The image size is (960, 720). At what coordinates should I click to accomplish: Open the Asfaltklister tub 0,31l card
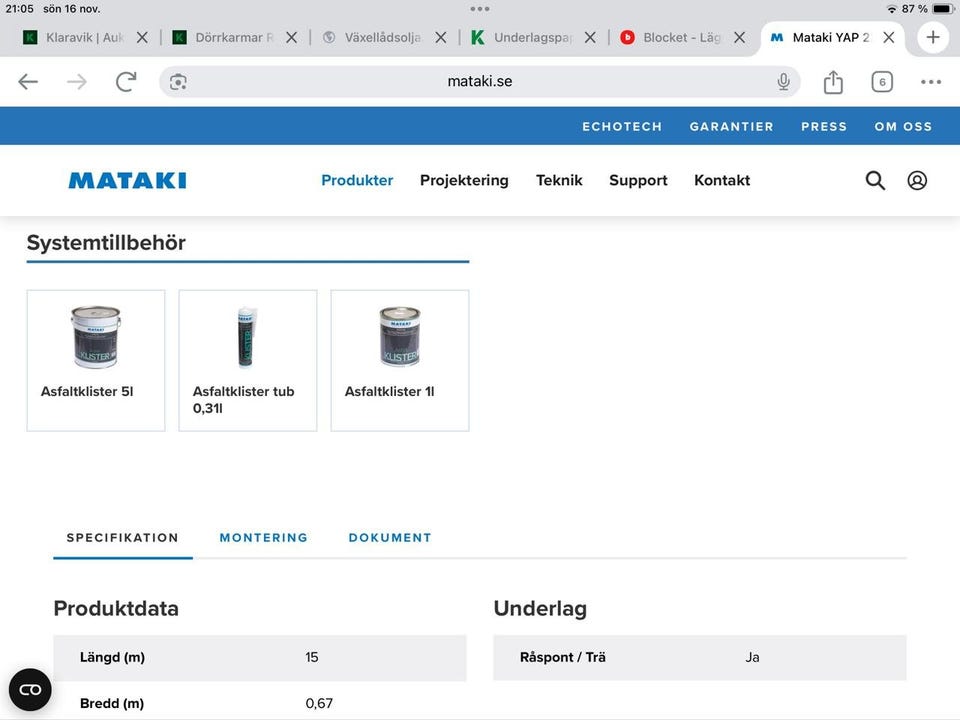(x=248, y=361)
